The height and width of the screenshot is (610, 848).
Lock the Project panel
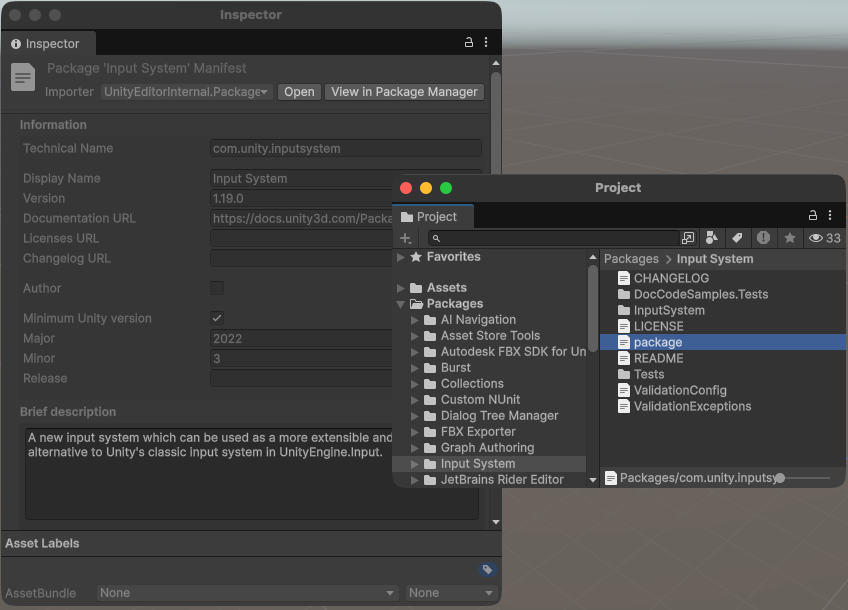pyautogui.click(x=812, y=215)
